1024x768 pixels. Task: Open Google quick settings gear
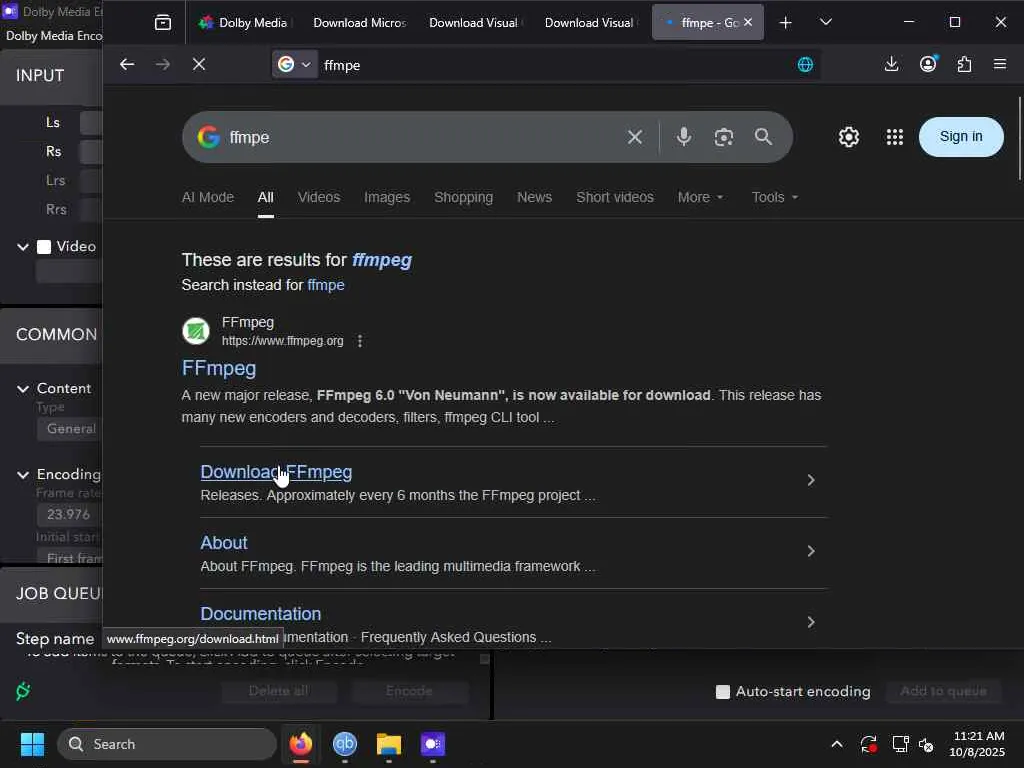[849, 137]
